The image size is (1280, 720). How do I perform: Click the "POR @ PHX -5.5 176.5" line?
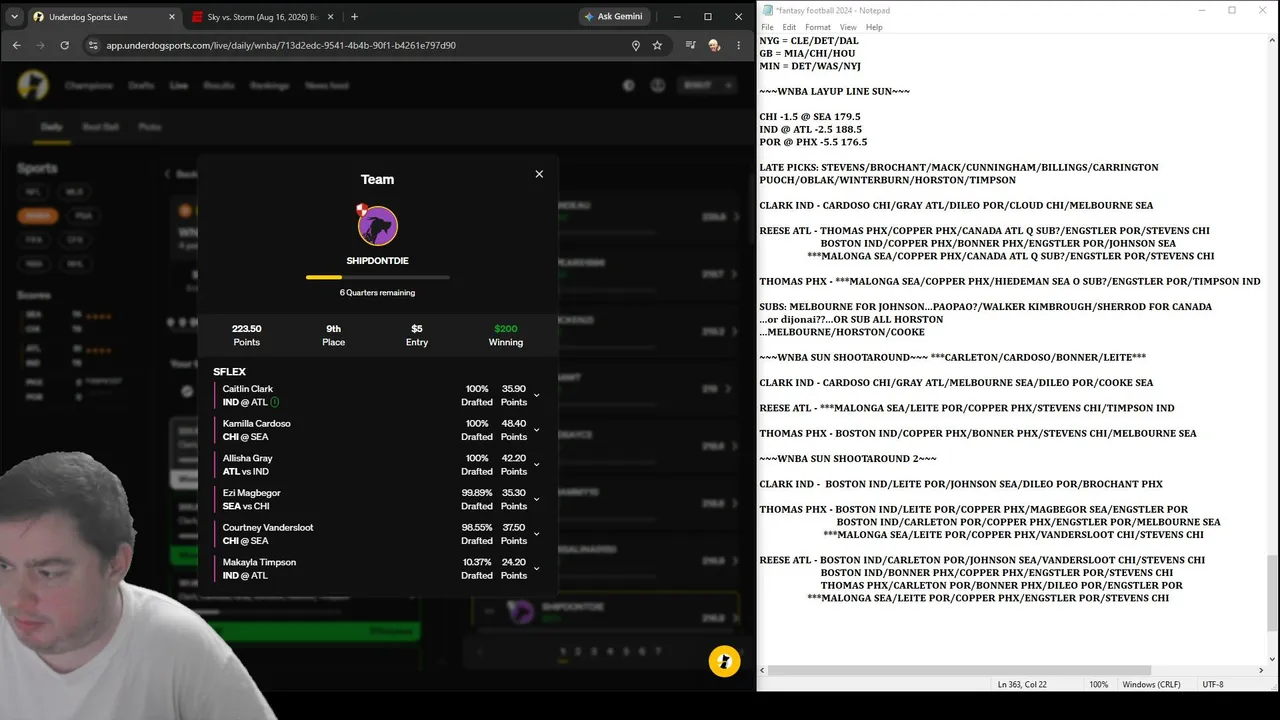[813, 142]
